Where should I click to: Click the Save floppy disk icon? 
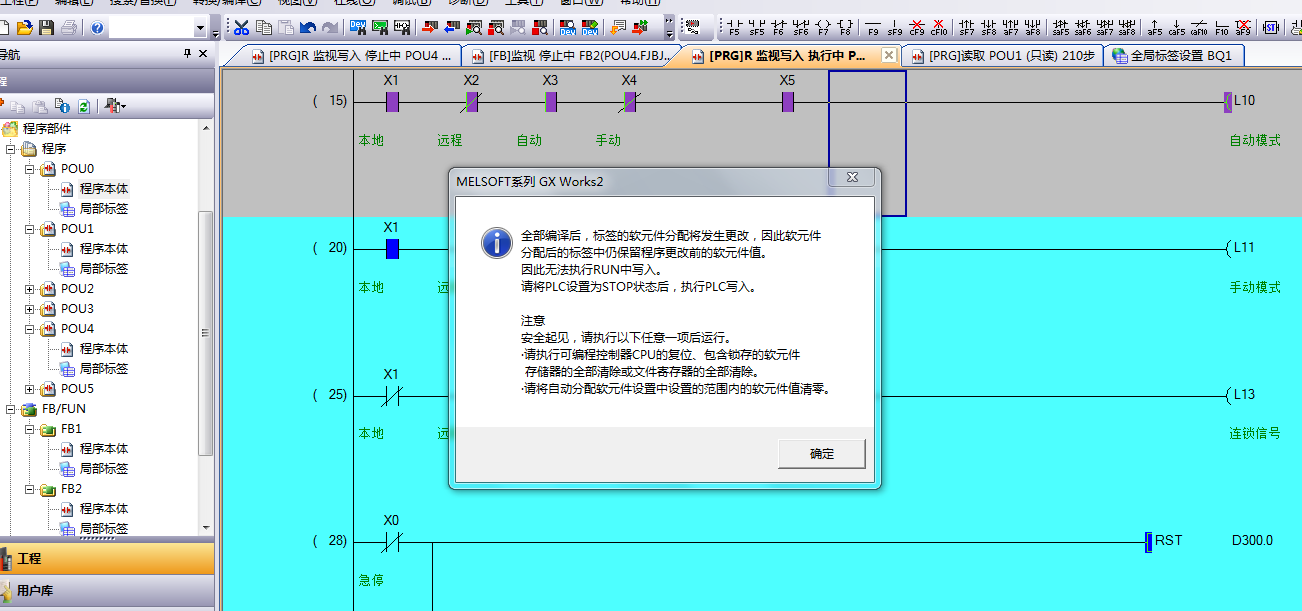tap(46, 28)
